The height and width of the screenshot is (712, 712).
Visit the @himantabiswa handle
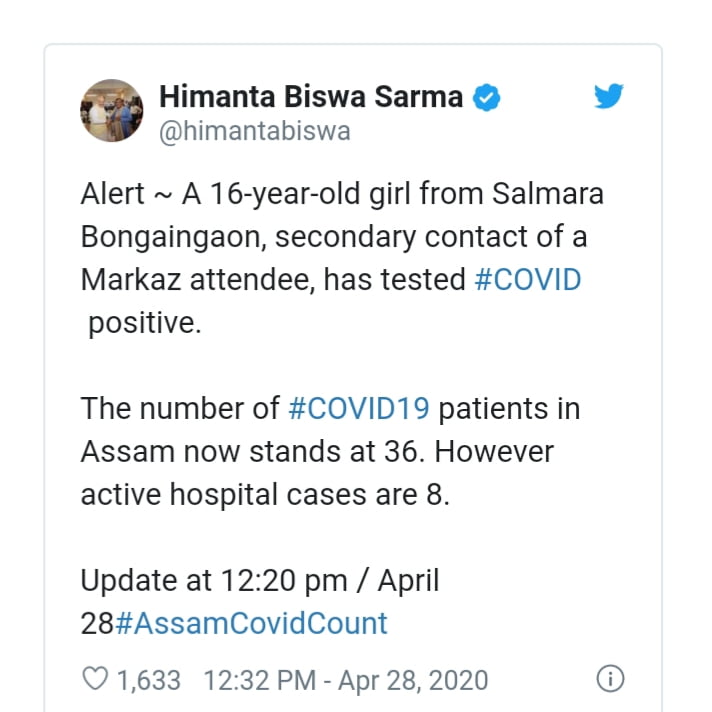pyautogui.click(x=254, y=132)
